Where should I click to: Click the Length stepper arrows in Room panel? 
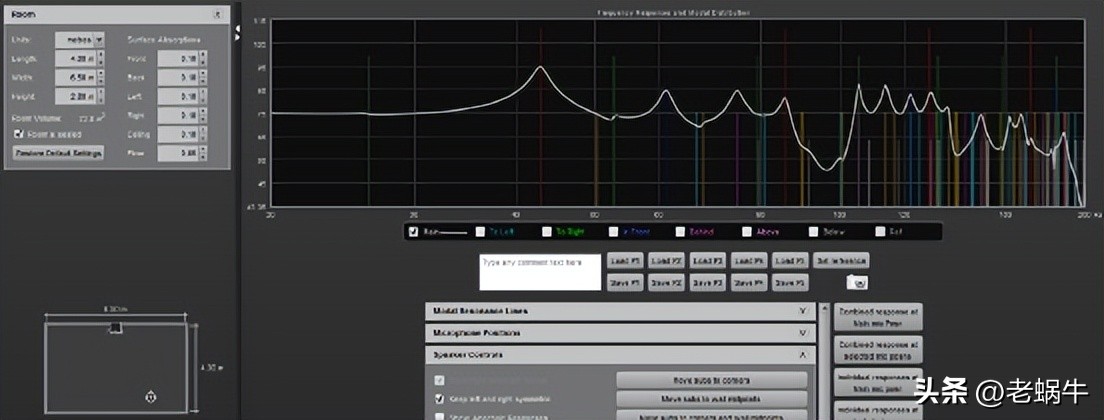[100, 59]
